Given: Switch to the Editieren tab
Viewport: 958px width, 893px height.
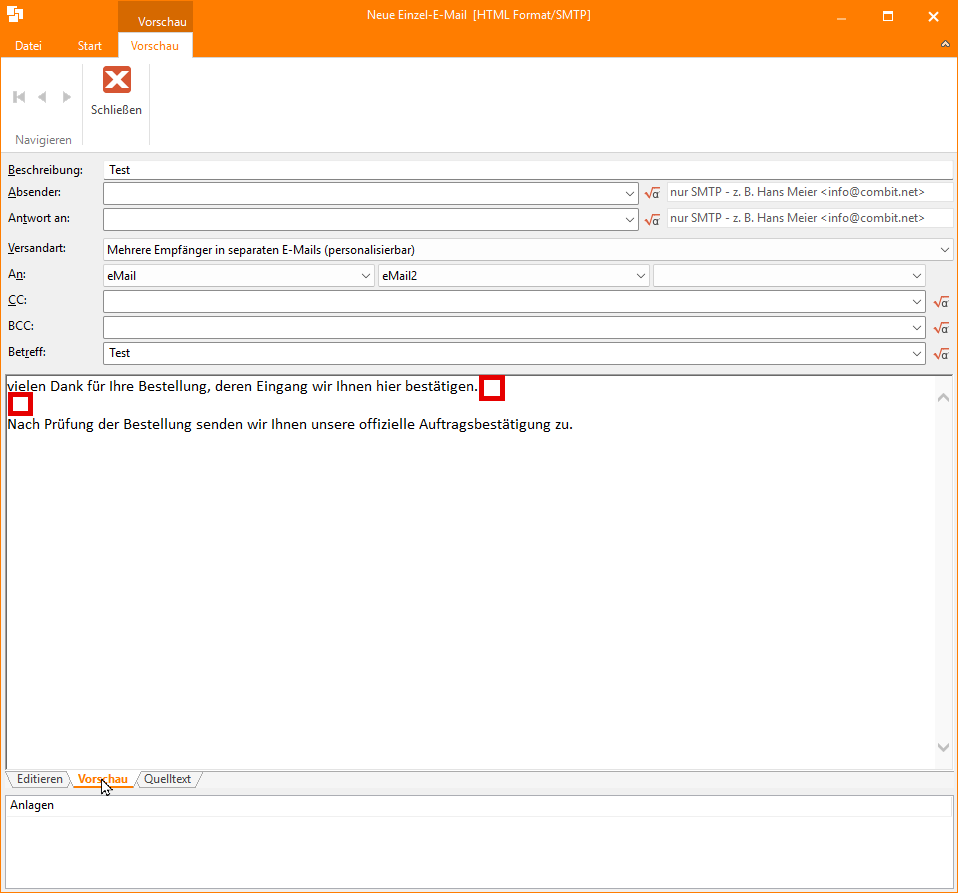Looking at the screenshot, I should coord(40,780).
